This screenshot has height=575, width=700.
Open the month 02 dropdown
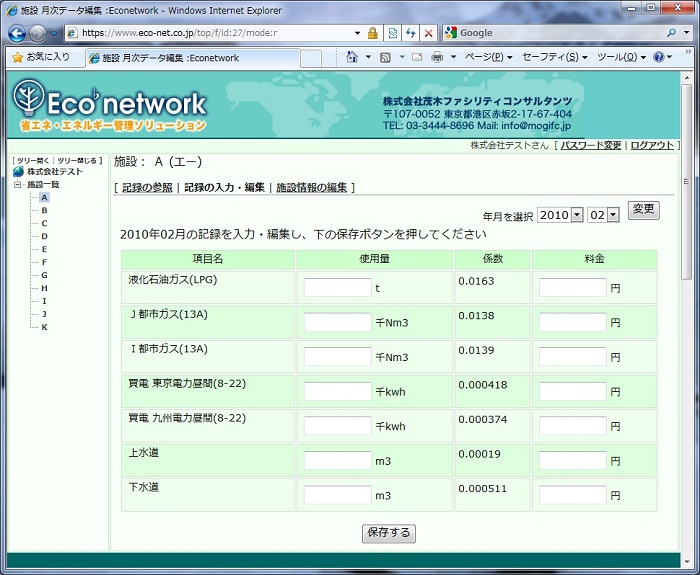pyautogui.click(x=604, y=215)
